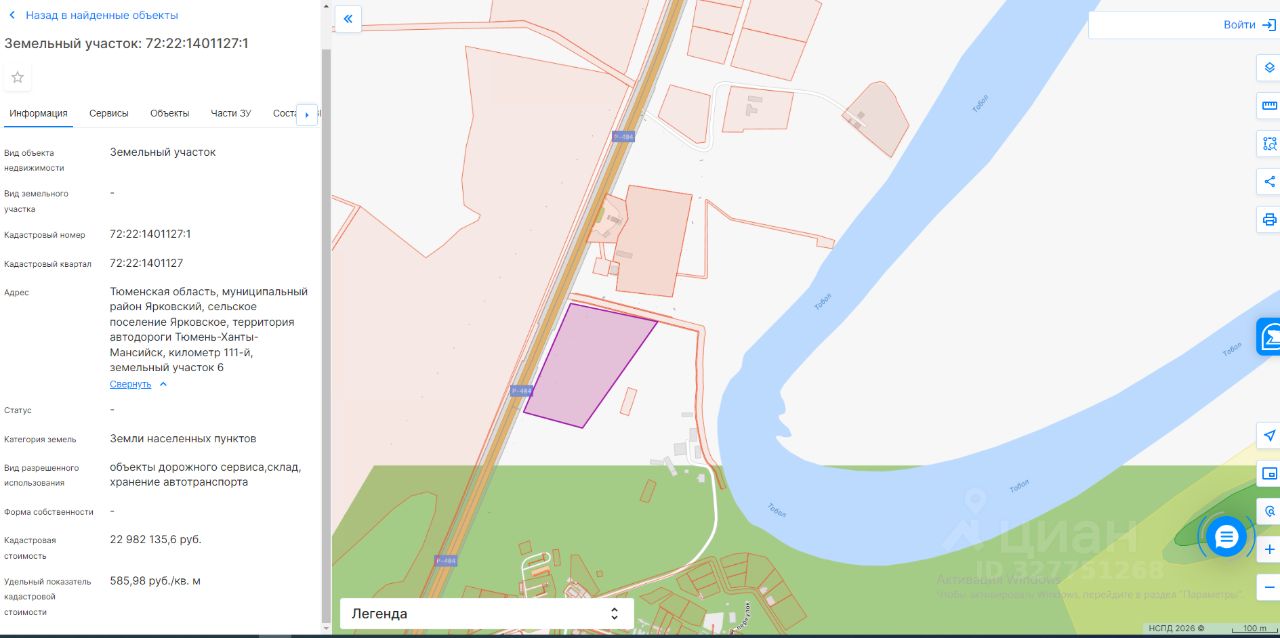Add parcel to favorites with star icon
Image resolution: width=1280 pixels, height=638 pixels.
[x=18, y=77]
